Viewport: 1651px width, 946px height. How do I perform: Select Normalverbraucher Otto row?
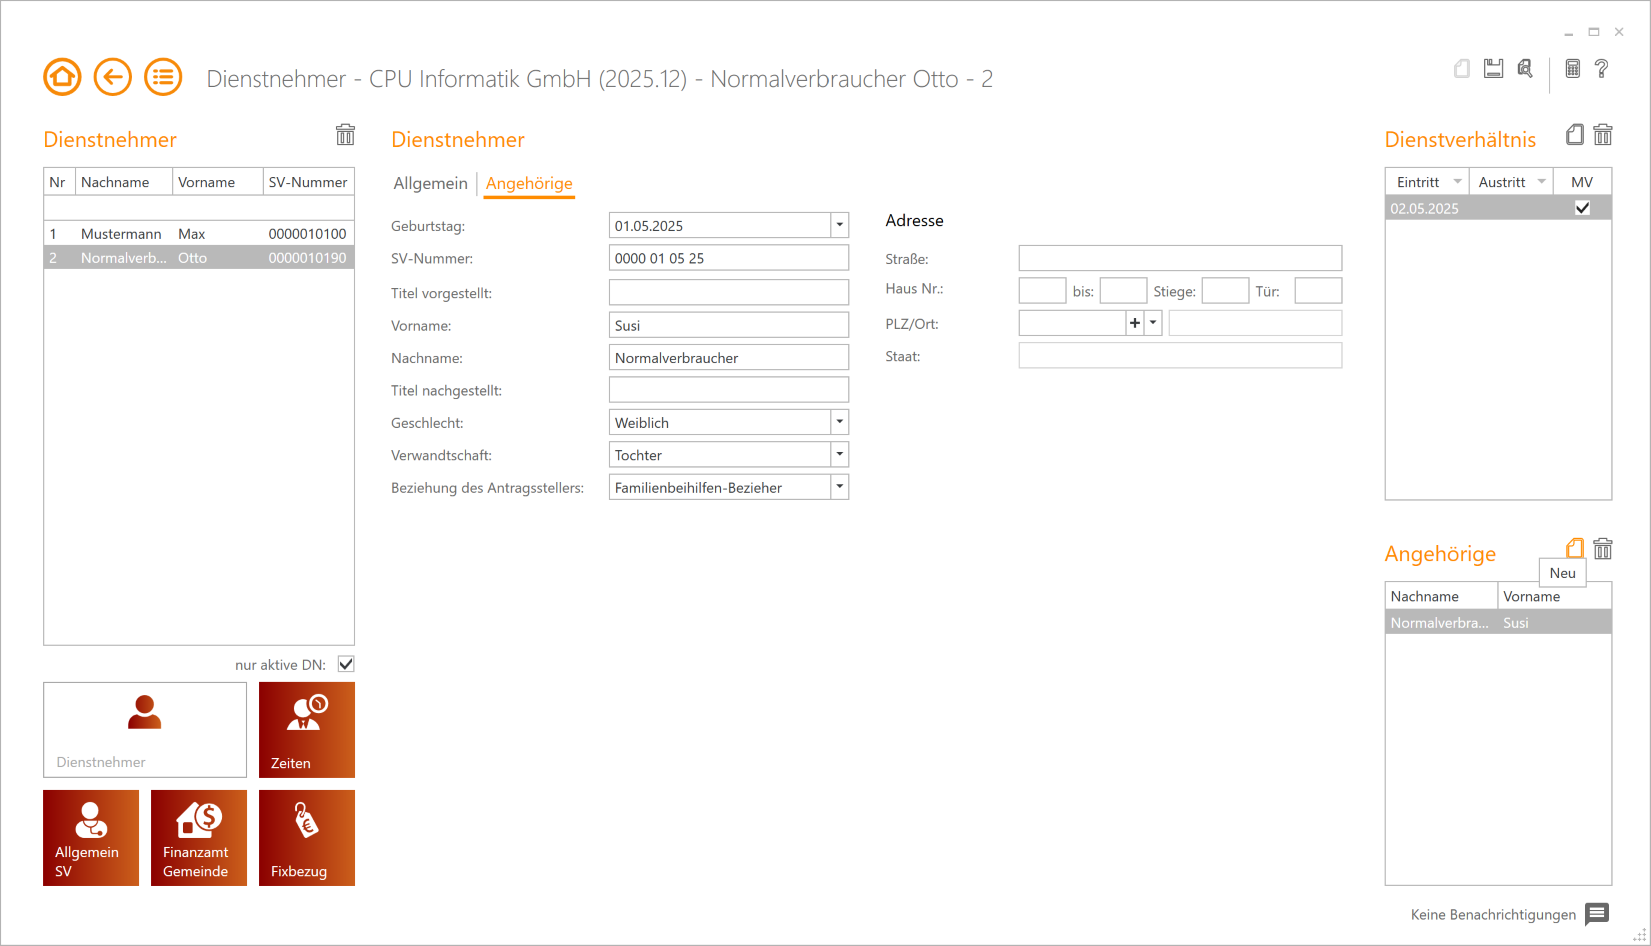199,258
